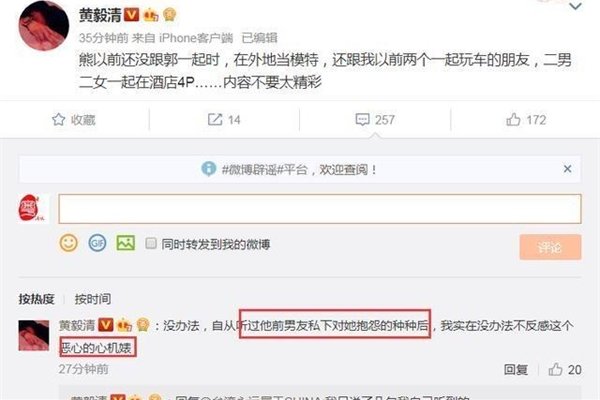The width and height of the screenshot is (600, 400).
Task: Focus the comment text input box
Action: 320,209
